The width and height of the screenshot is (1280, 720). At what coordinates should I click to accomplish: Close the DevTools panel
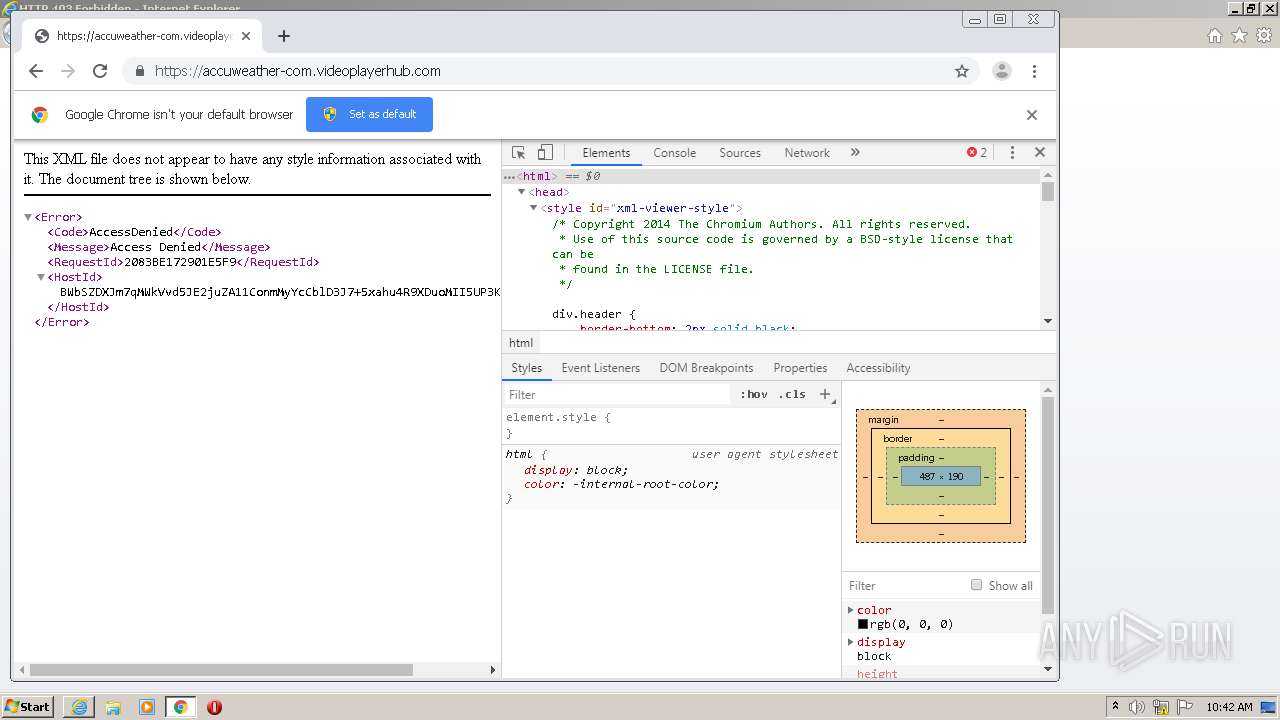click(1040, 153)
